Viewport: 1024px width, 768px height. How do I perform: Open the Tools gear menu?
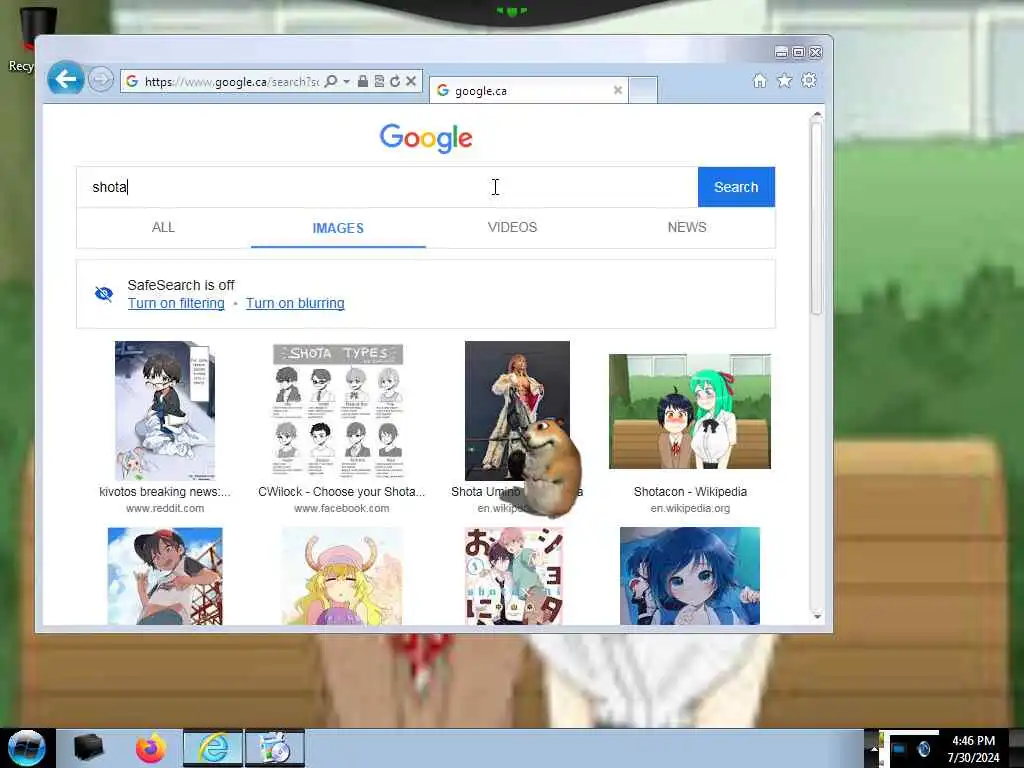click(809, 80)
